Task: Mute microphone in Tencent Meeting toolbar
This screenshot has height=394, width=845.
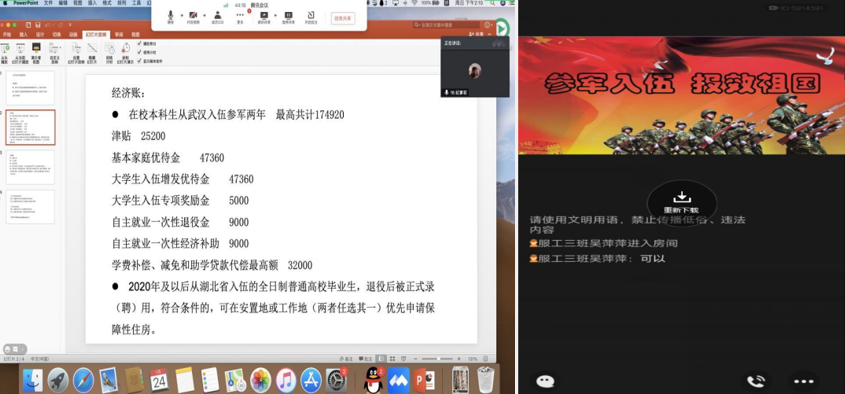Action: coord(171,16)
